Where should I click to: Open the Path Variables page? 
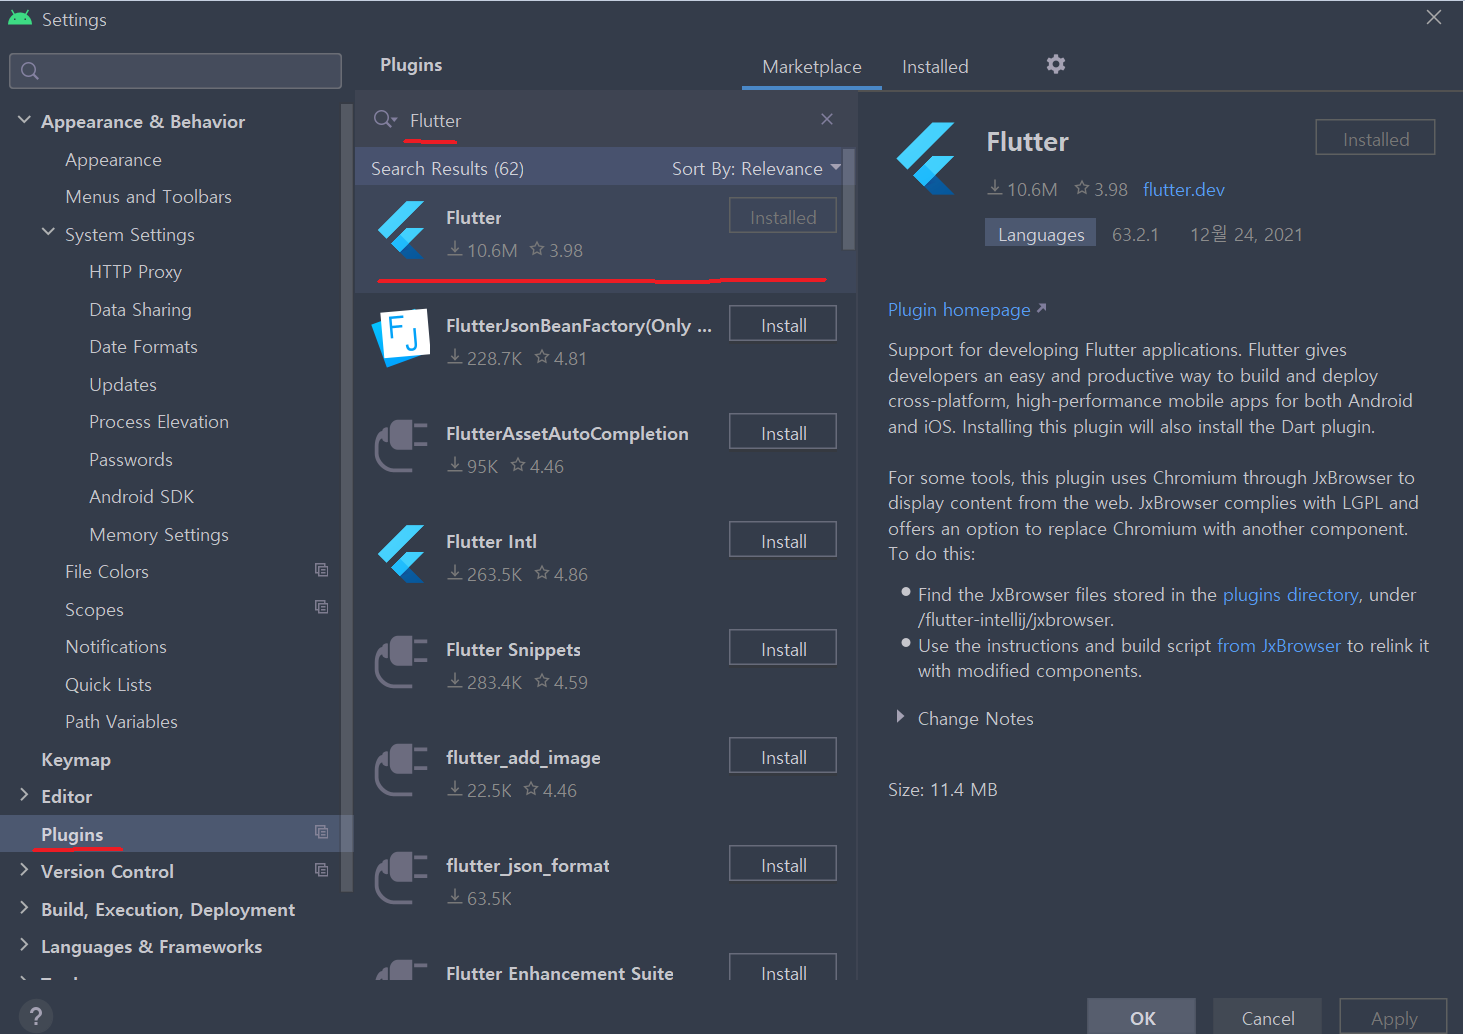click(121, 722)
